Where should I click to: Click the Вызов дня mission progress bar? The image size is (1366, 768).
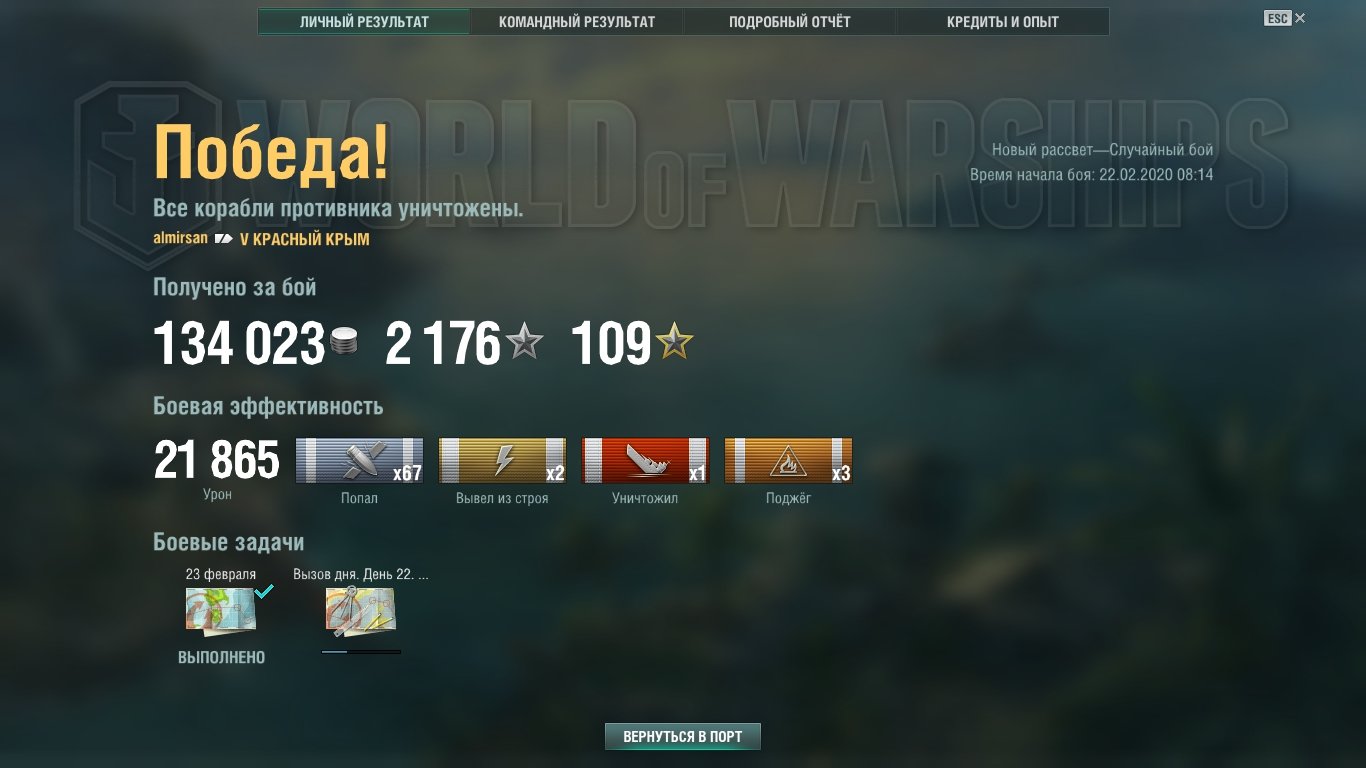point(361,652)
